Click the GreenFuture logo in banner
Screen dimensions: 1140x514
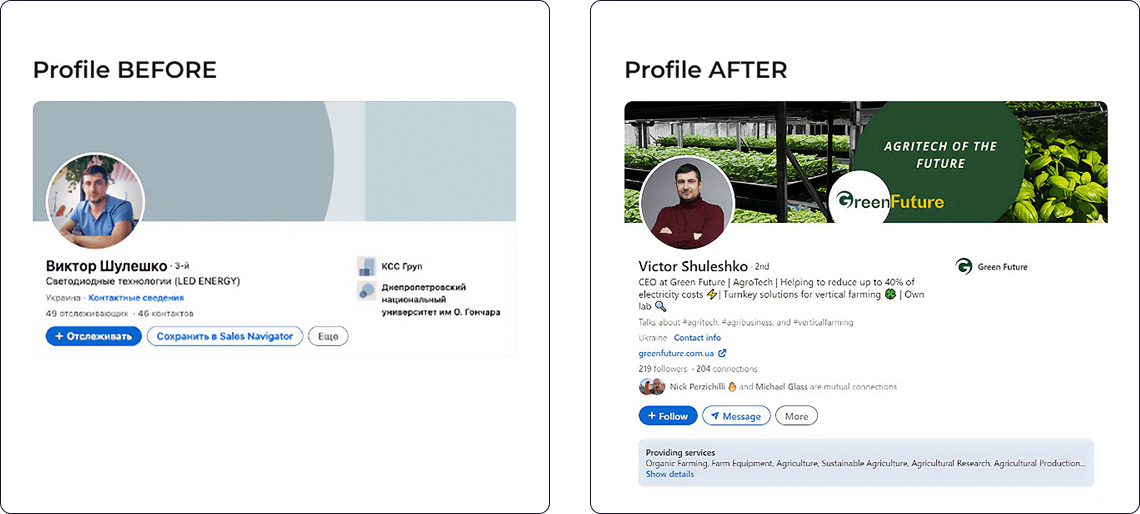click(890, 201)
